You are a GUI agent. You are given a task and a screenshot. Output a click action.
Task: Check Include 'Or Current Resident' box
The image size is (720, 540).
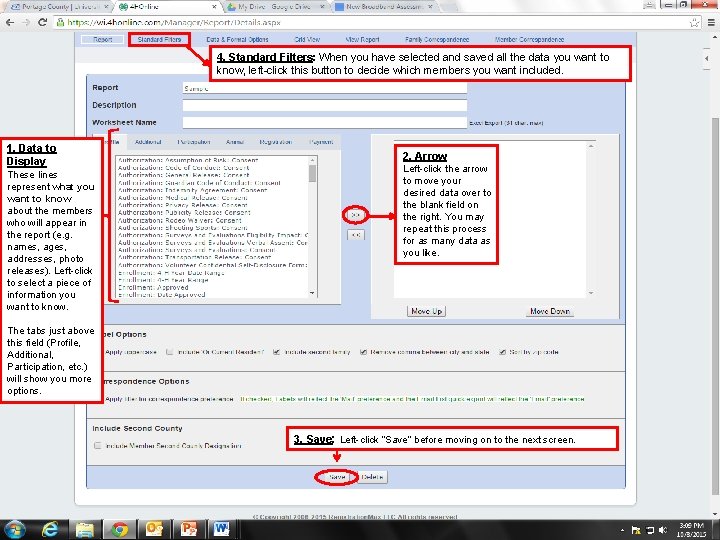(x=169, y=352)
